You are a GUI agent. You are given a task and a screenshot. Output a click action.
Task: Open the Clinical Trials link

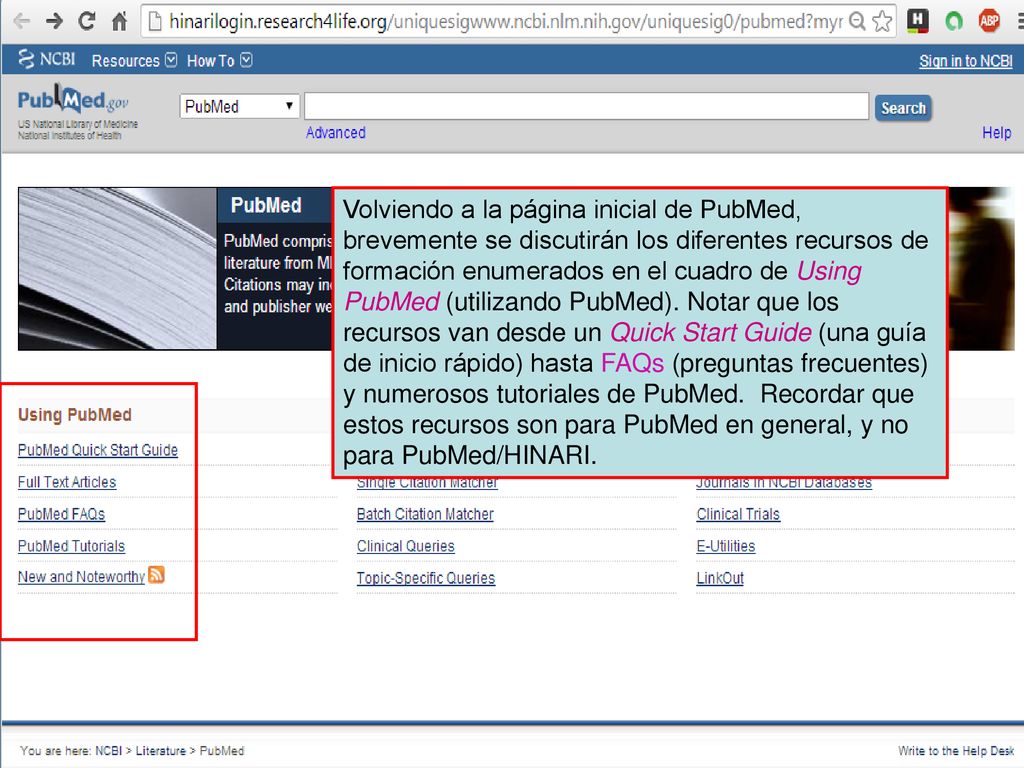point(738,514)
